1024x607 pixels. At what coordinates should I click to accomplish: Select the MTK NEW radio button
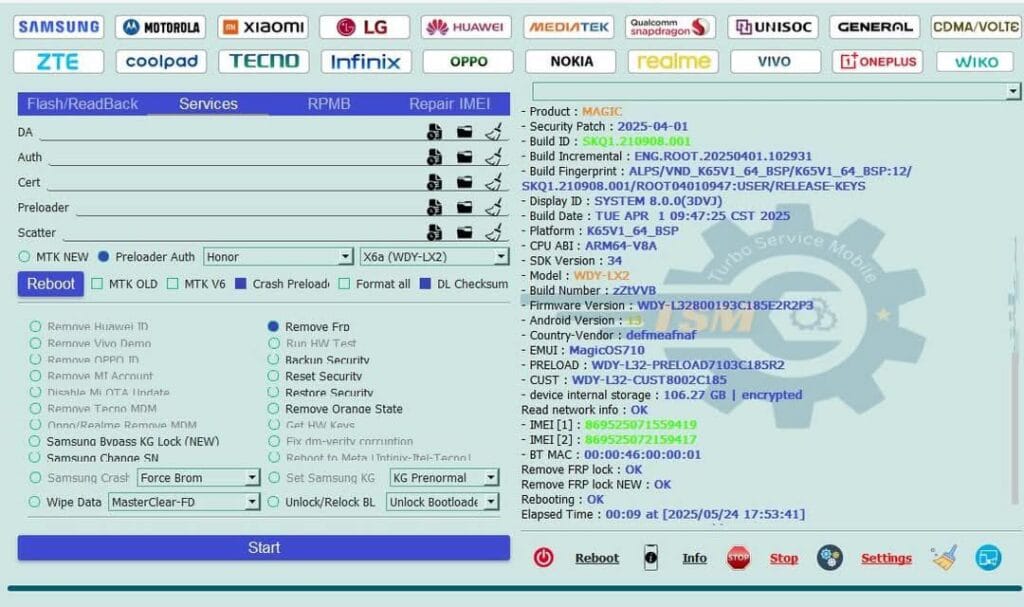click(x=24, y=257)
